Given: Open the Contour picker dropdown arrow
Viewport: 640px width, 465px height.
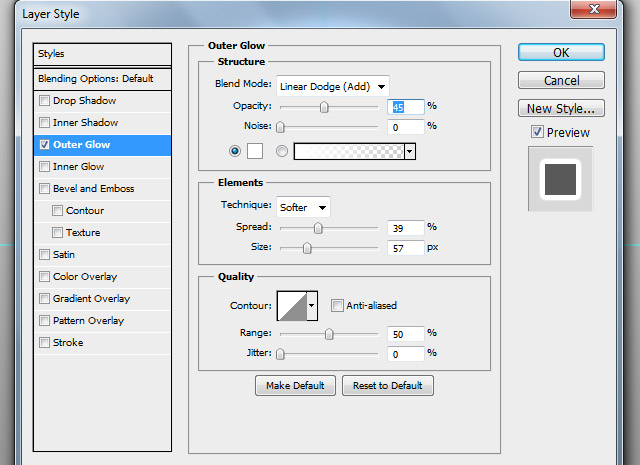Looking at the screenshot, I should pyautogui.click(x=312, y=305).
